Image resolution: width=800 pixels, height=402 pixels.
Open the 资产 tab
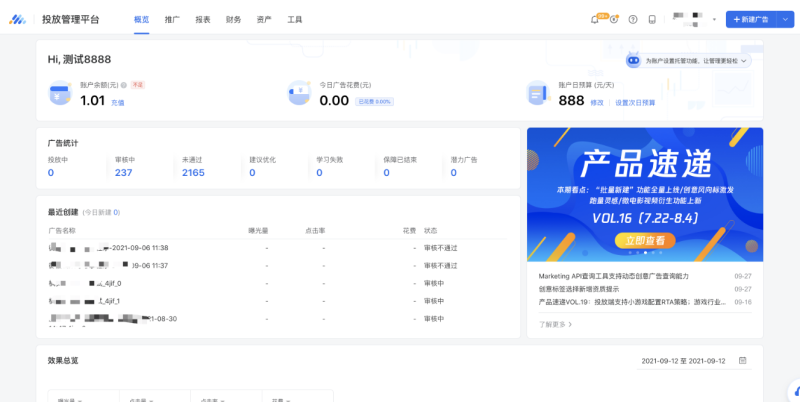(264, 19)
